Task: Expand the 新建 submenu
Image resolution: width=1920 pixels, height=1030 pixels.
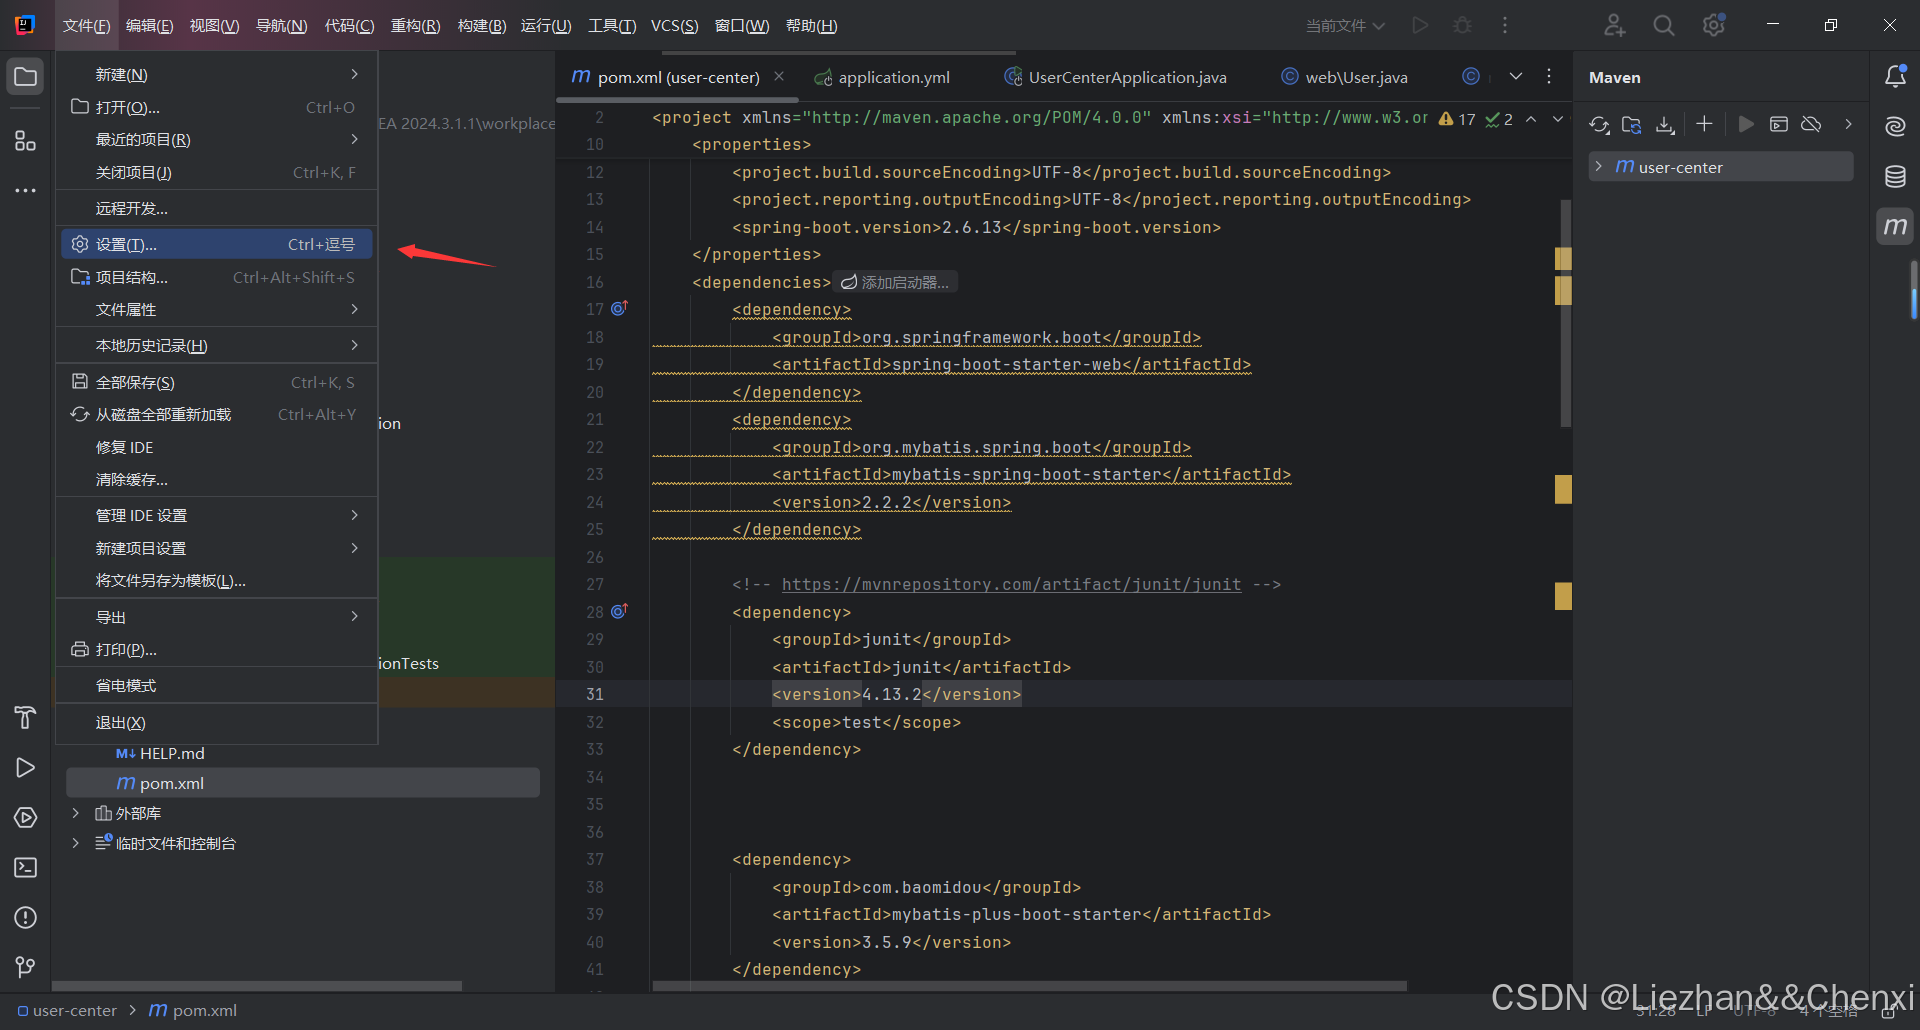Action: 217,75
